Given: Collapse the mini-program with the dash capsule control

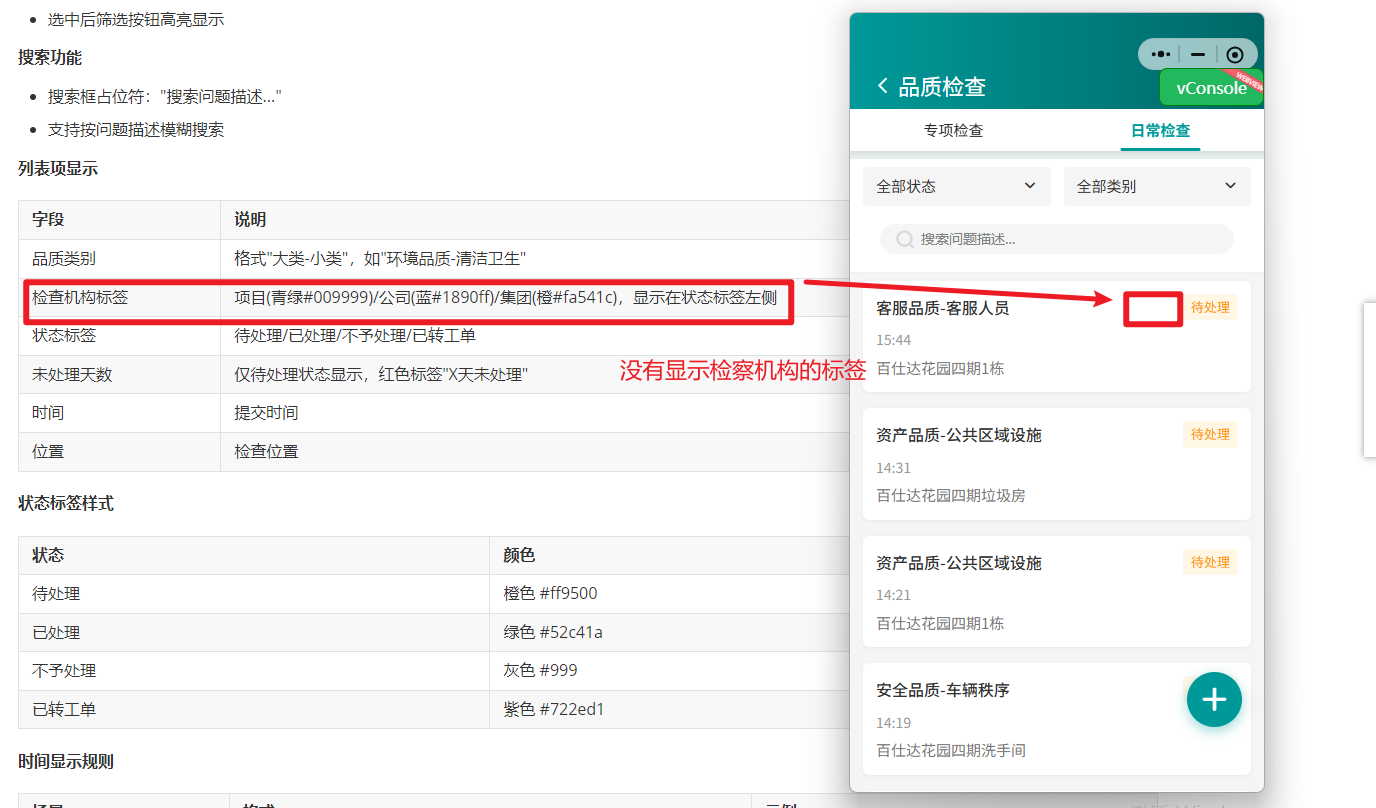Looking at the screenshot, I should click(1197, 54).
